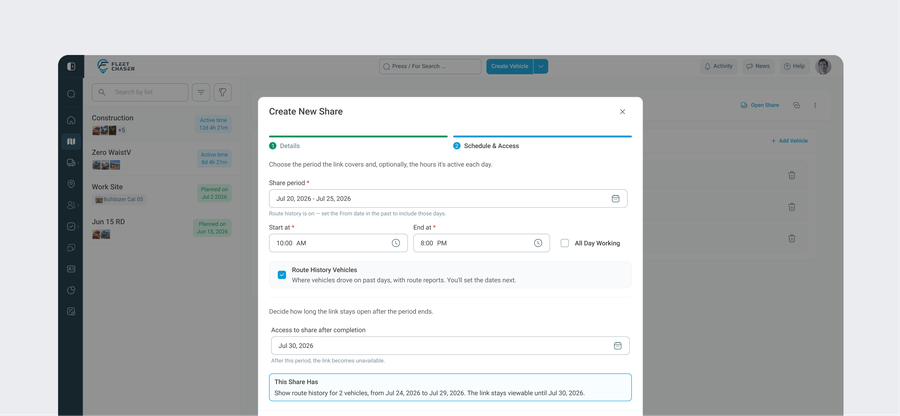Focus the Search by list field

(x=140, y=92)
